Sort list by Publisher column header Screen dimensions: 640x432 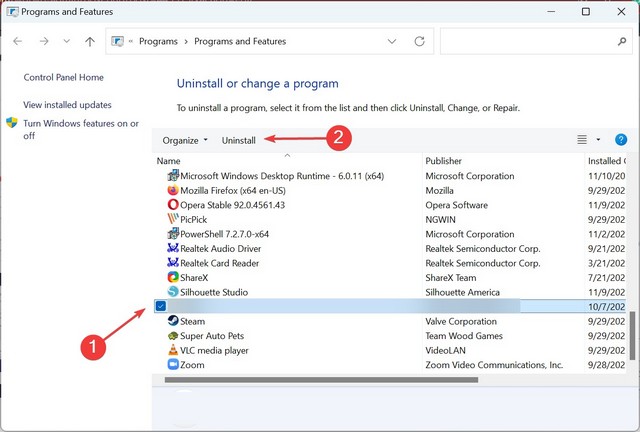(443, 161)
